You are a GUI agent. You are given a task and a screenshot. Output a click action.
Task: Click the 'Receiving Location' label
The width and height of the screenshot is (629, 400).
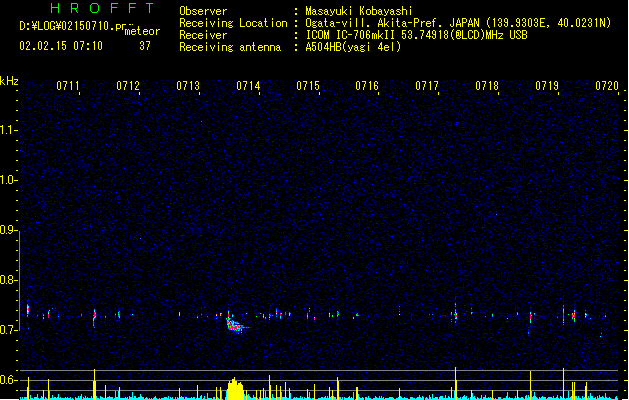(233, 23)
